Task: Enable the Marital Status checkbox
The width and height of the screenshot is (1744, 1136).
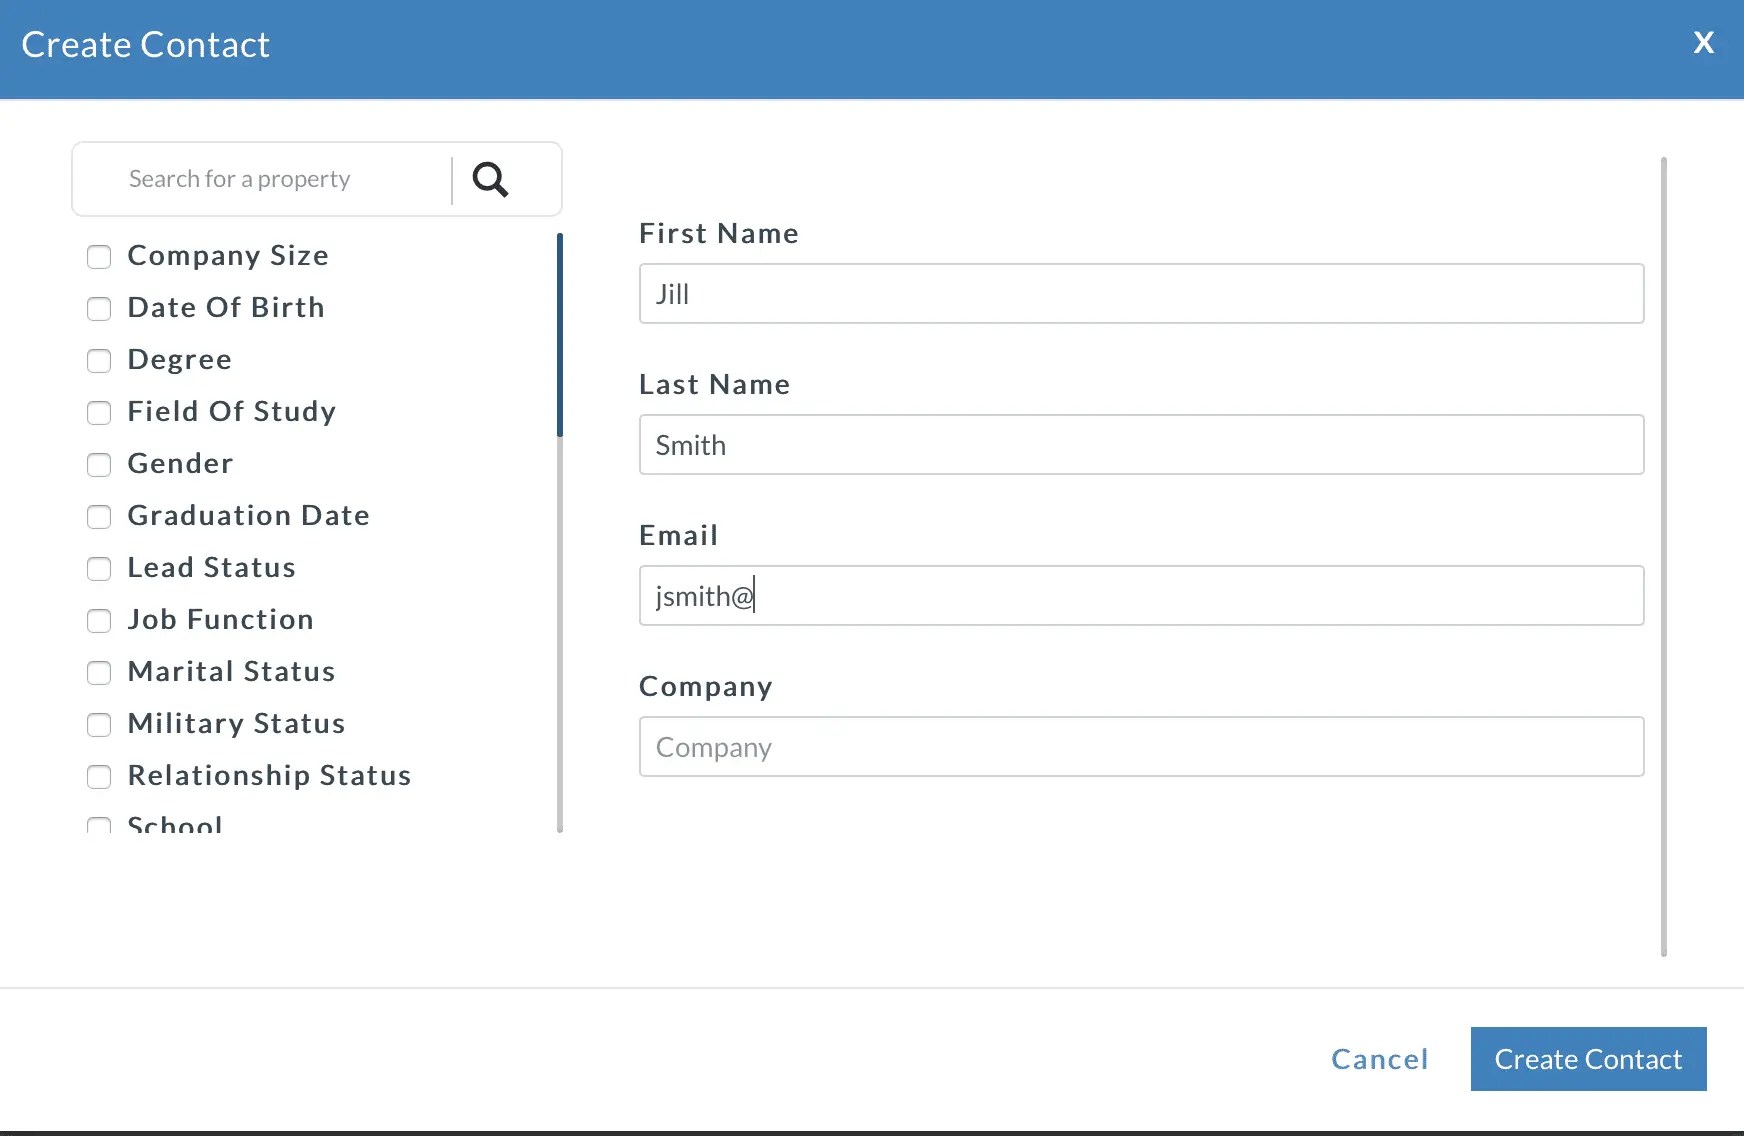Action: tap(99, 673)
